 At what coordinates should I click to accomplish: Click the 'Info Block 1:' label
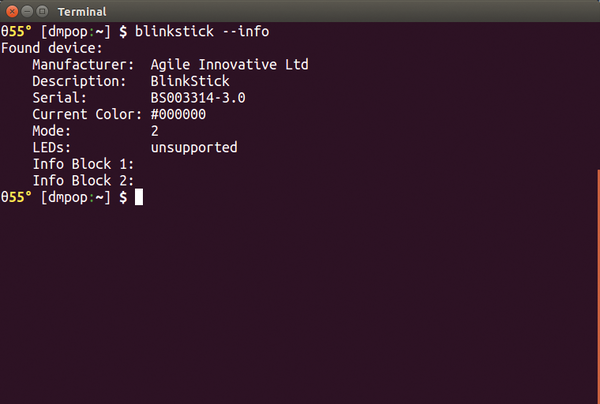[83, 164]
